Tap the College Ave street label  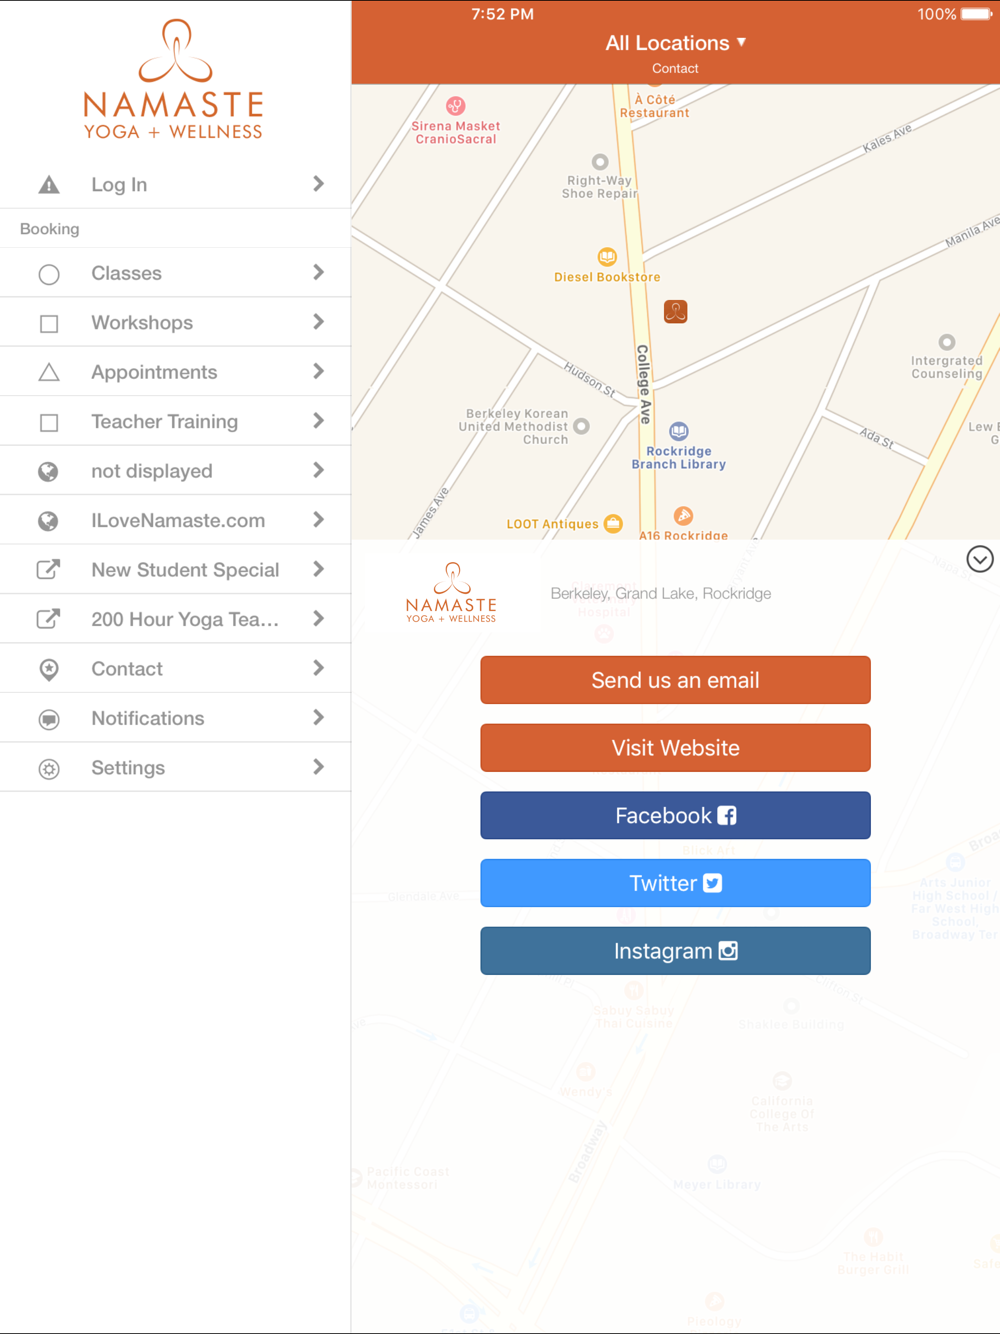point(644,385)
